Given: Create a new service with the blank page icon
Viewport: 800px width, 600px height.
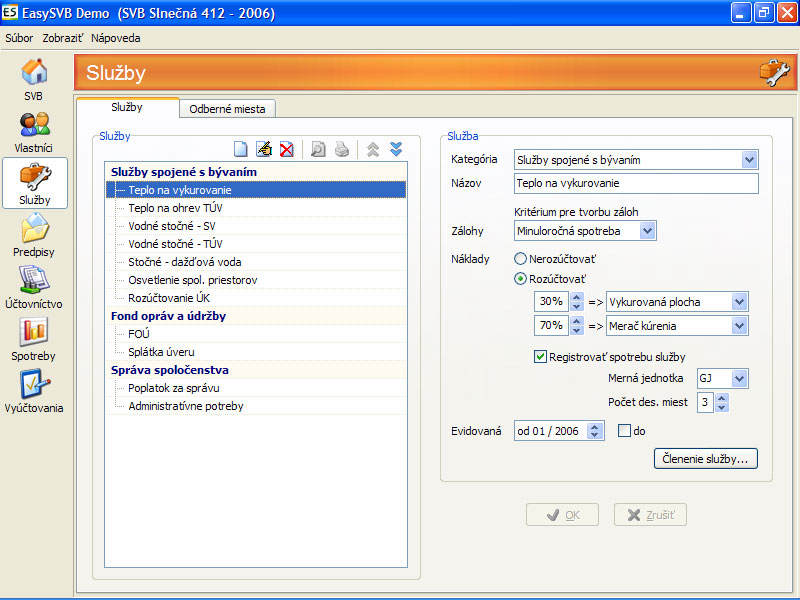Looking at the screenshot, I should click(x=240, y=149).
